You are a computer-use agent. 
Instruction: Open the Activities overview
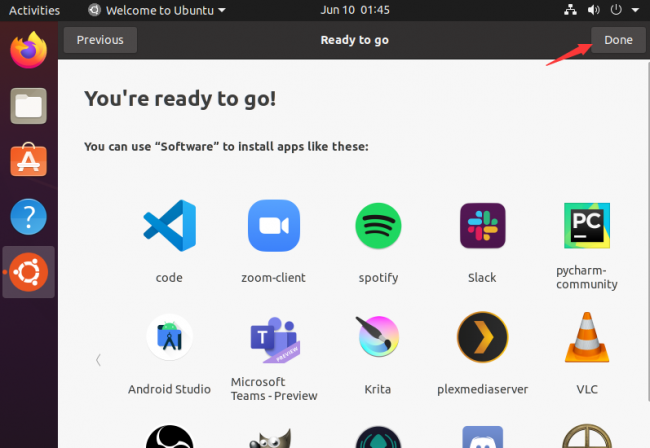coord(34,10)
